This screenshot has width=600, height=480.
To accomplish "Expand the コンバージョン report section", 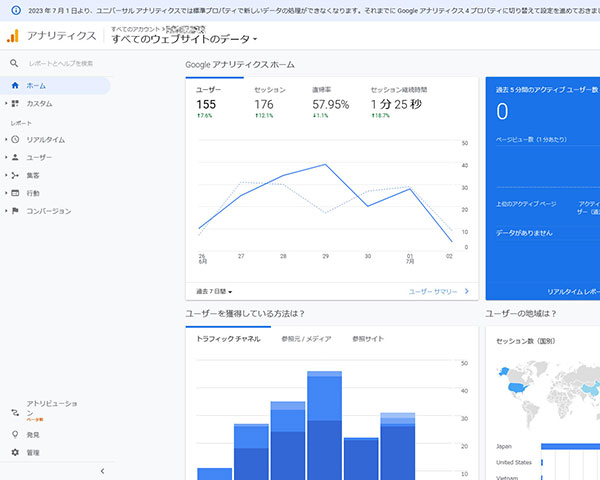I will pyautogui.click(x=6, y=211).
